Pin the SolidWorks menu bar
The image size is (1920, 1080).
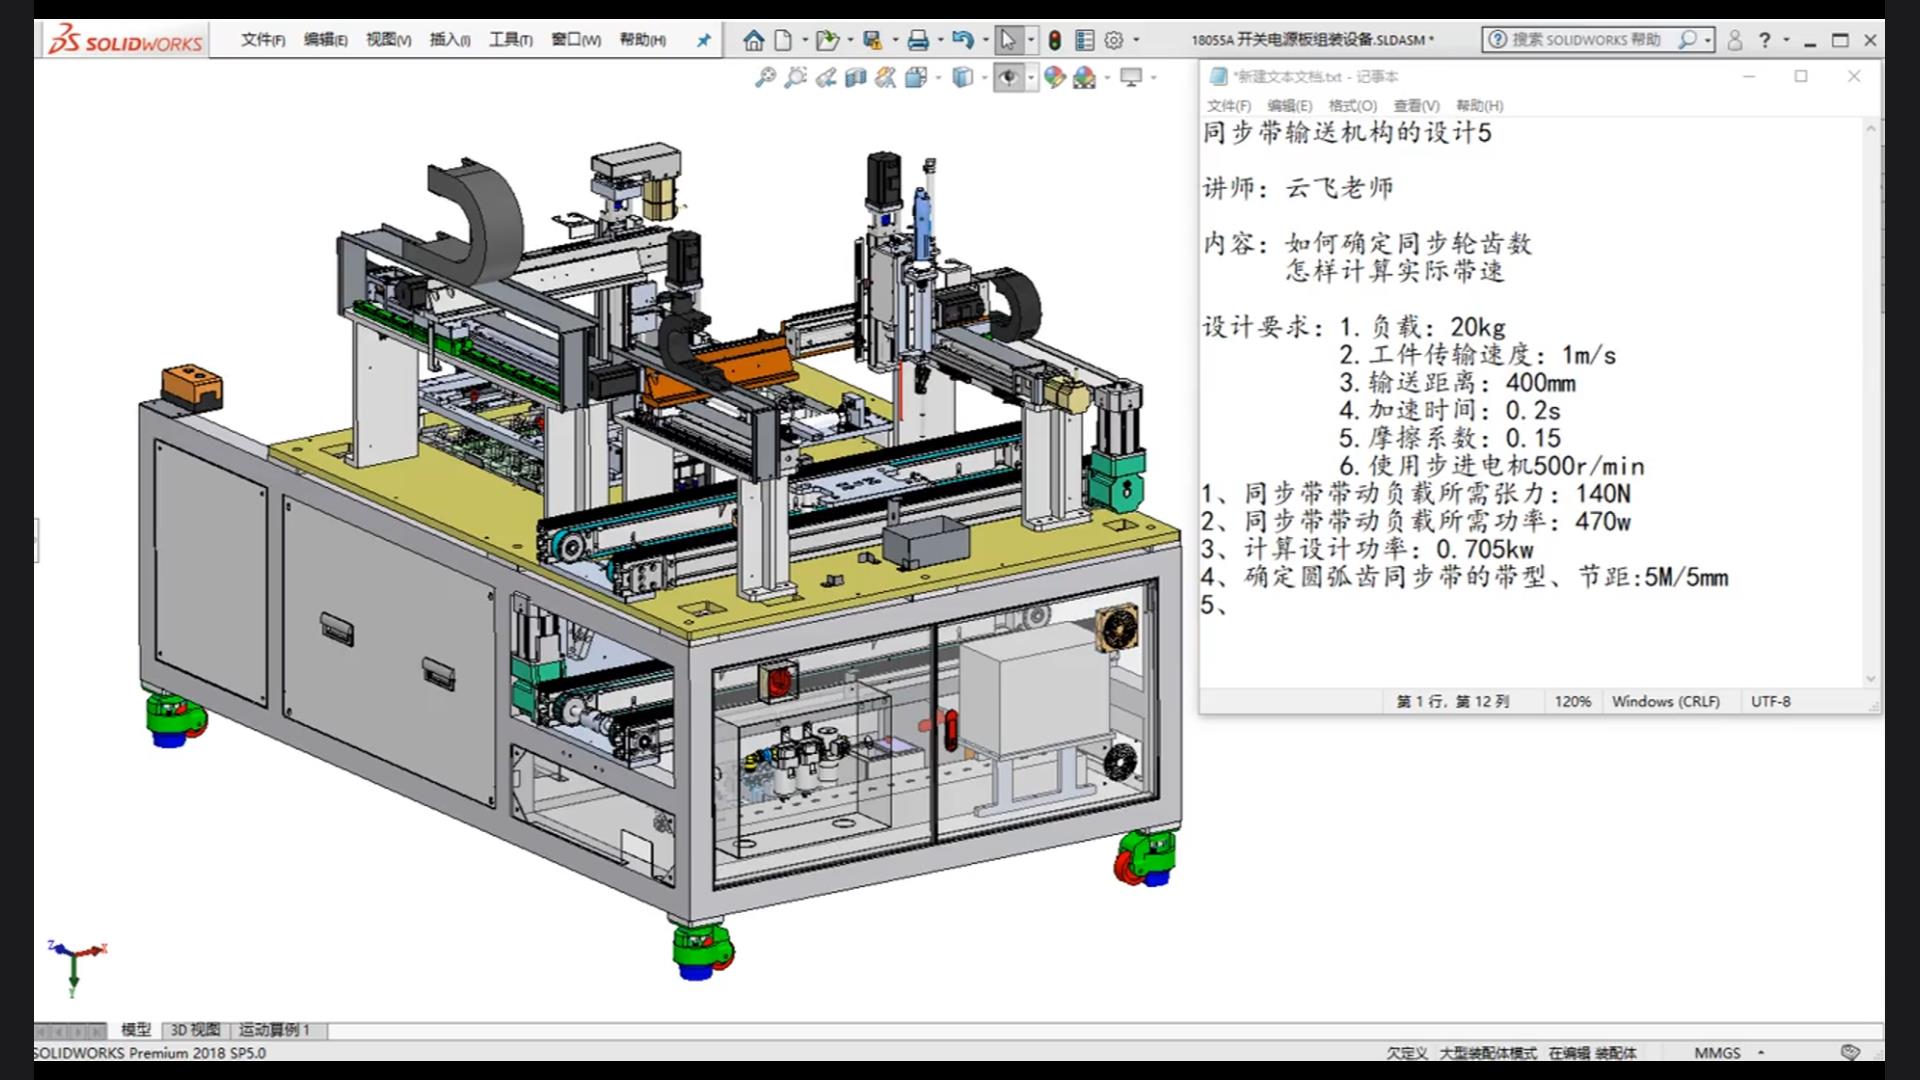tap(704, 40)
